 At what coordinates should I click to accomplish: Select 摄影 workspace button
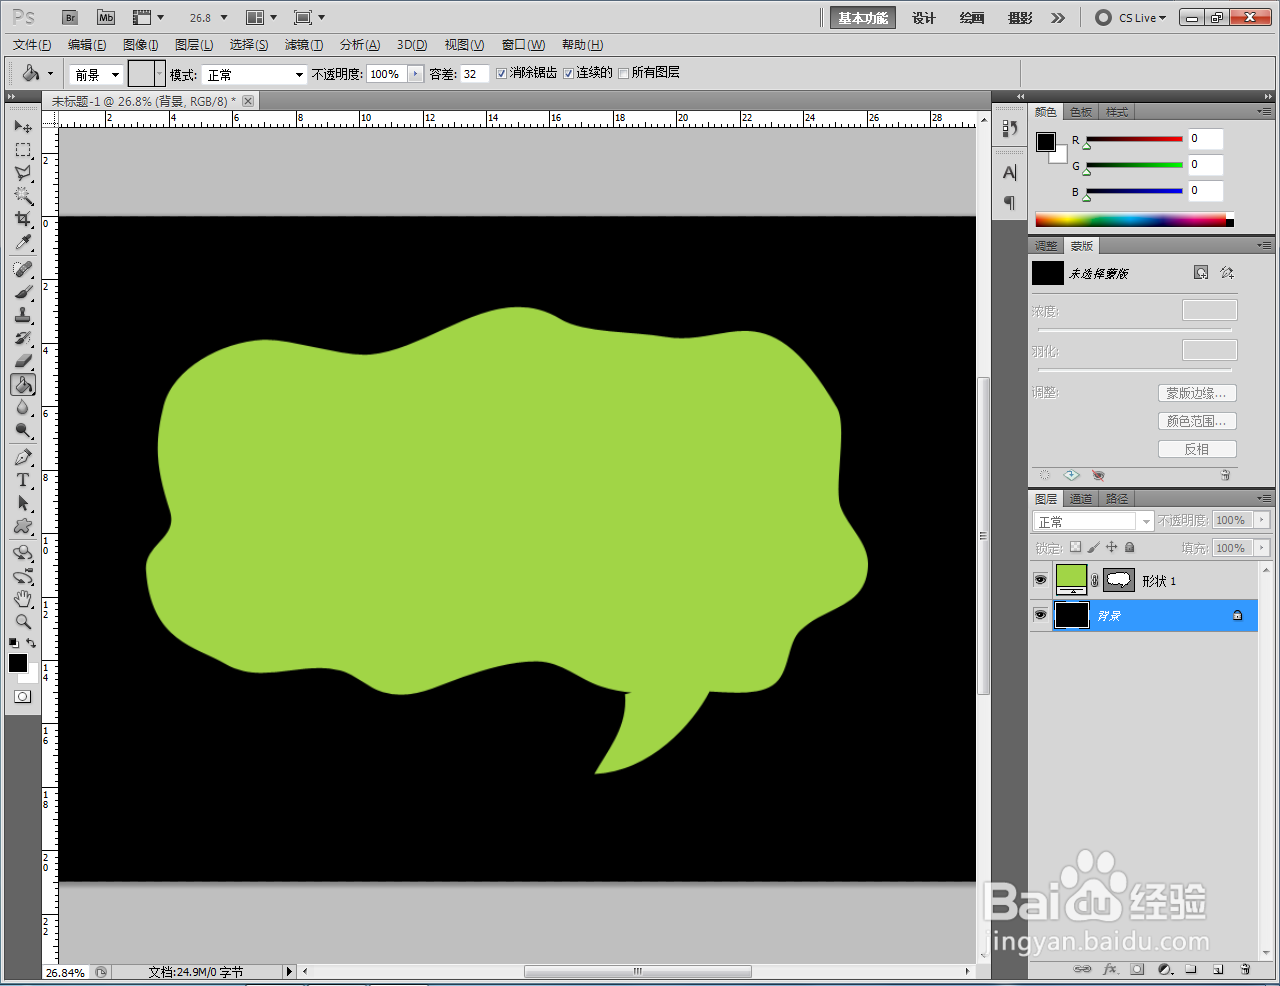1020,18
